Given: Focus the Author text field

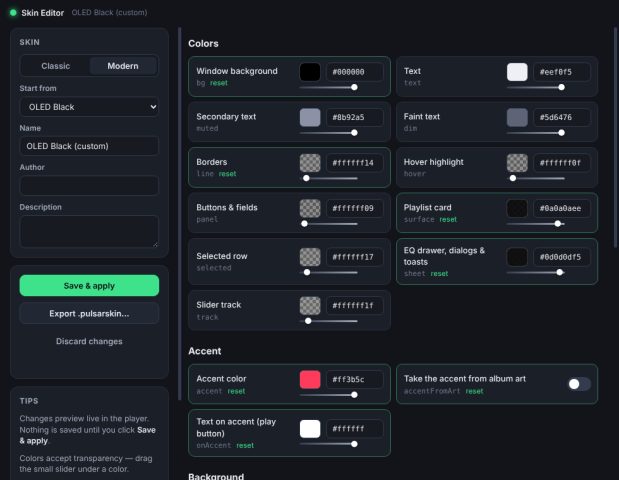Looking at the screenshot, I should pos(89,186).
